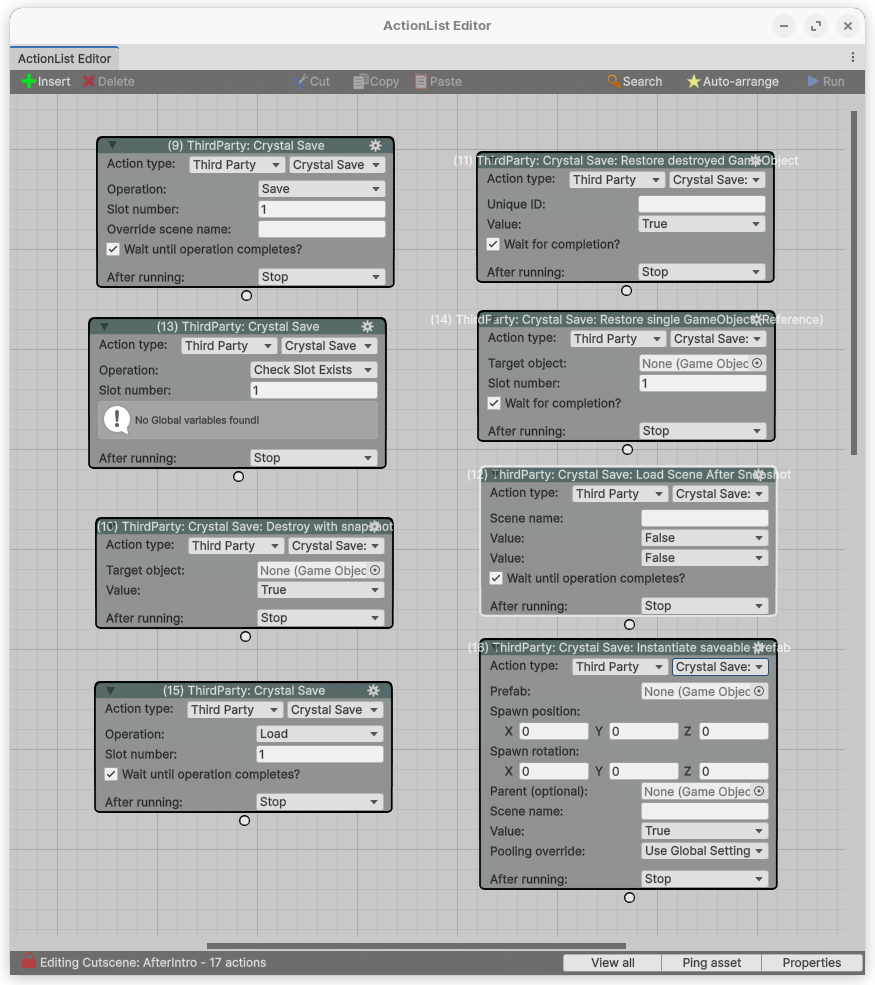Click the horizontal scrollbar at bottom
The image size is (875, 985).
pos(416,945)
